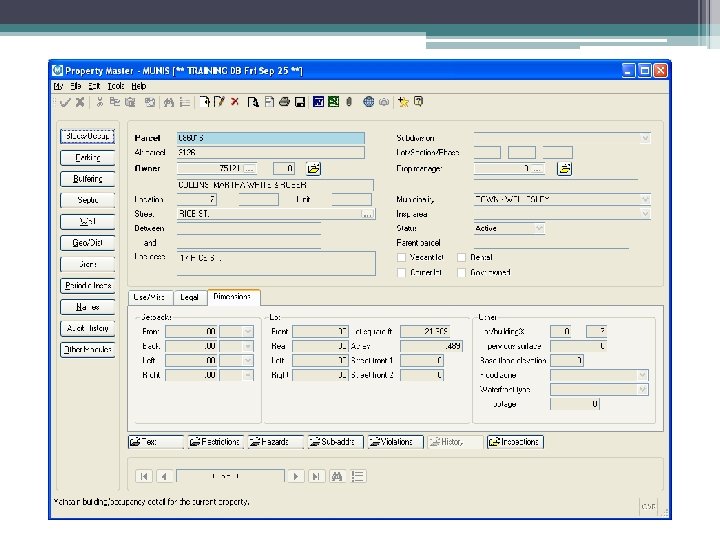Screen dimensions: 720x540
Task: Open the folder icon beside the Owner field
Action: pos(313,169)
